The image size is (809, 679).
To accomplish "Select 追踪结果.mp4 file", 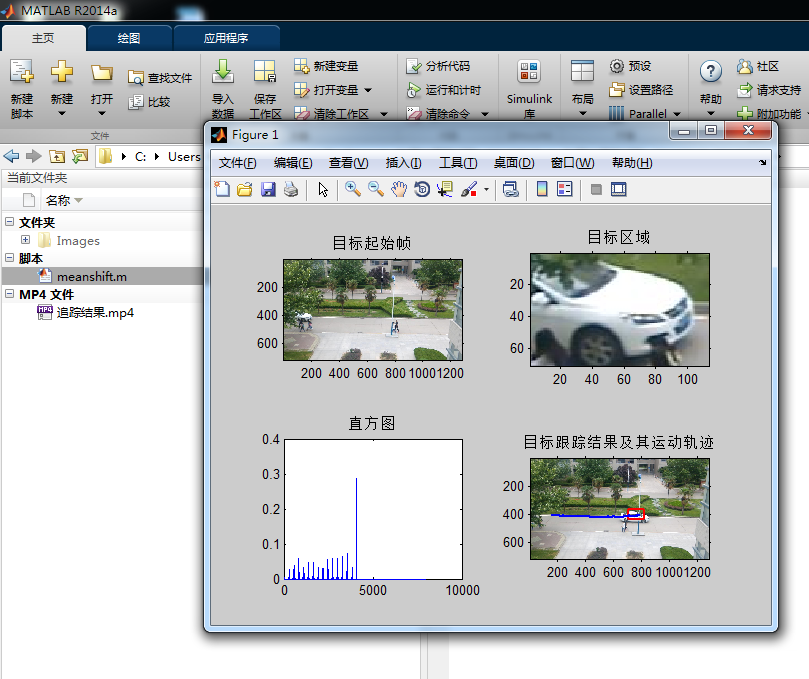I will pos(95,313).
